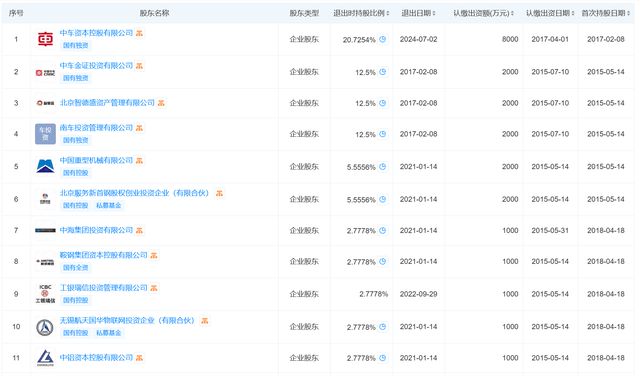
Task: Click 国有控股 tag under 工银瑞信投资管理
Action: point(76,300)
